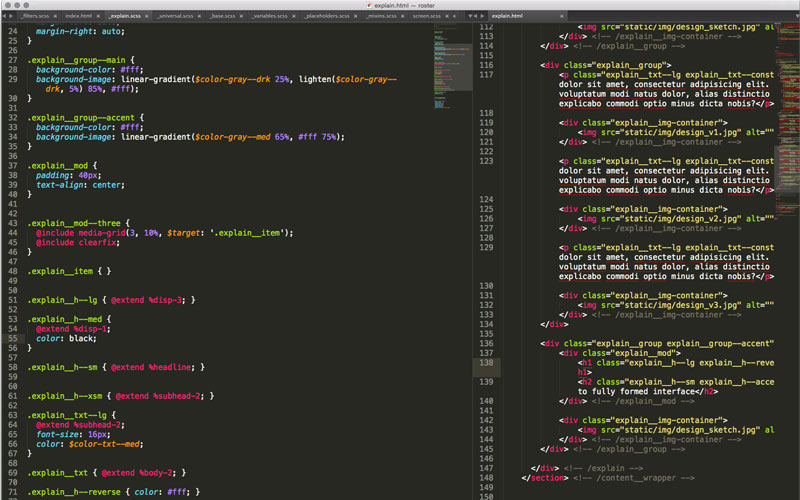Close the _explain.scss tab
Screen dimensions: 800x500
click(x=147, y=17)
